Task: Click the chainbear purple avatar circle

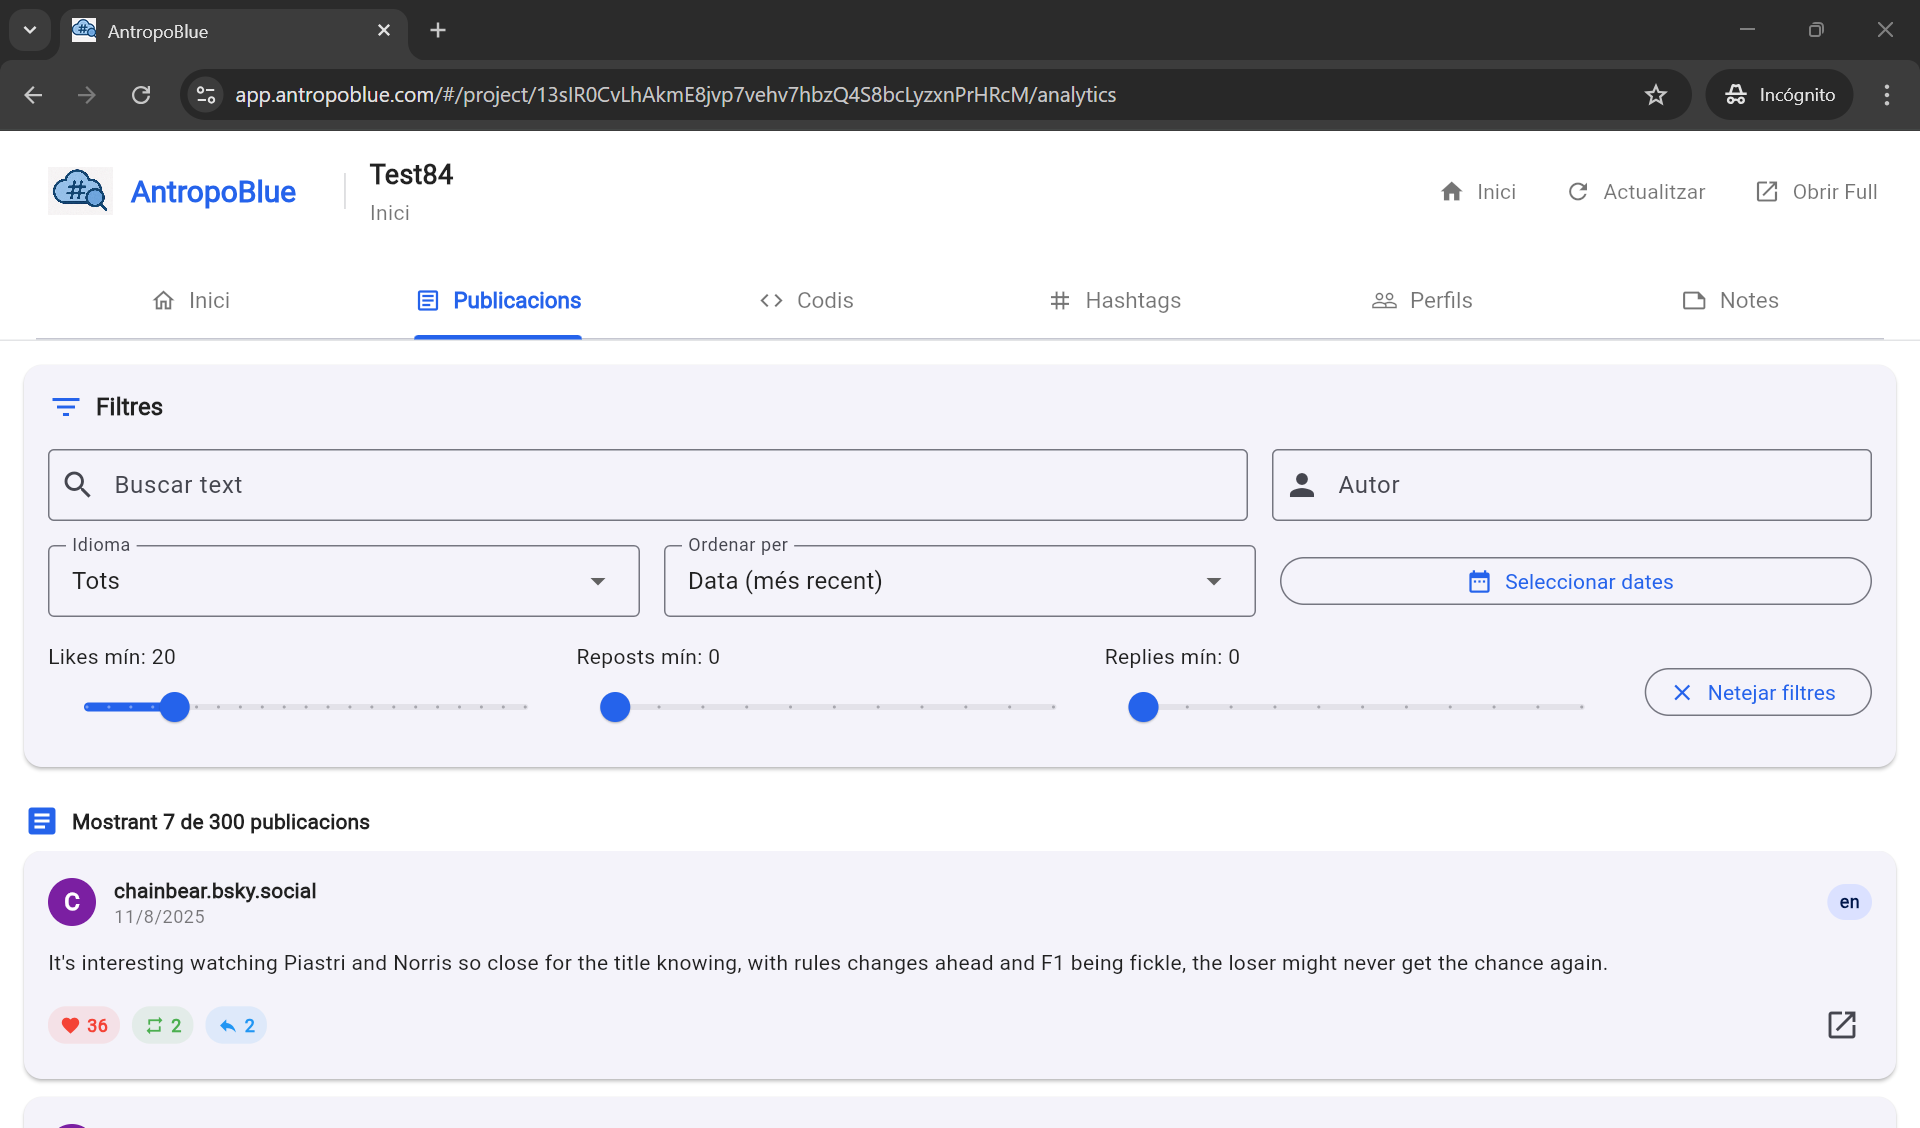Action: [72, 902]
